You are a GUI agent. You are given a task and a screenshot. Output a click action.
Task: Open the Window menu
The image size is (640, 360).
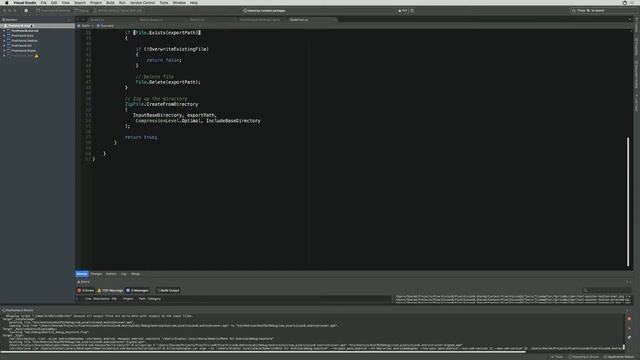[179, 2]
